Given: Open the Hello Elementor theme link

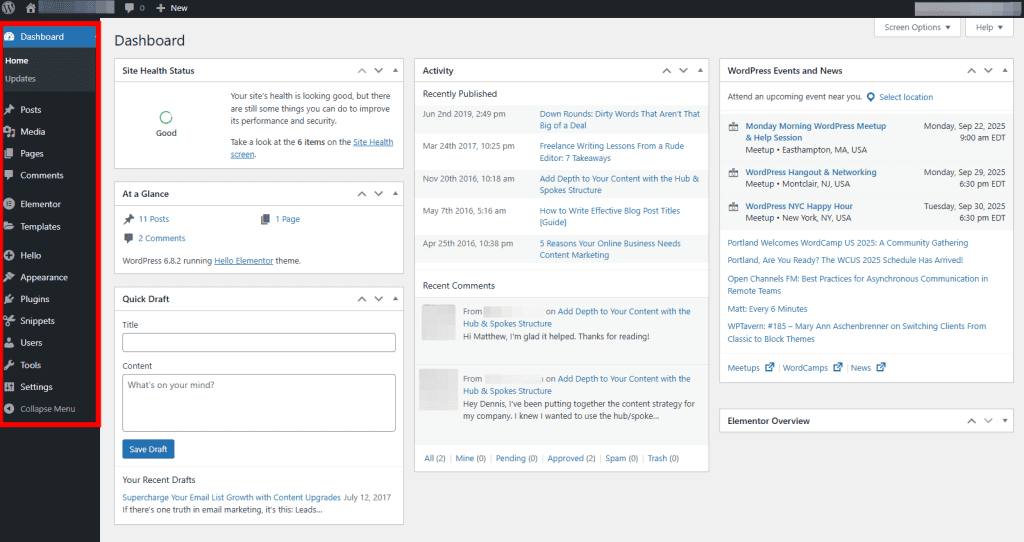Looking at the screenshot, I should (x=244, y=261).
